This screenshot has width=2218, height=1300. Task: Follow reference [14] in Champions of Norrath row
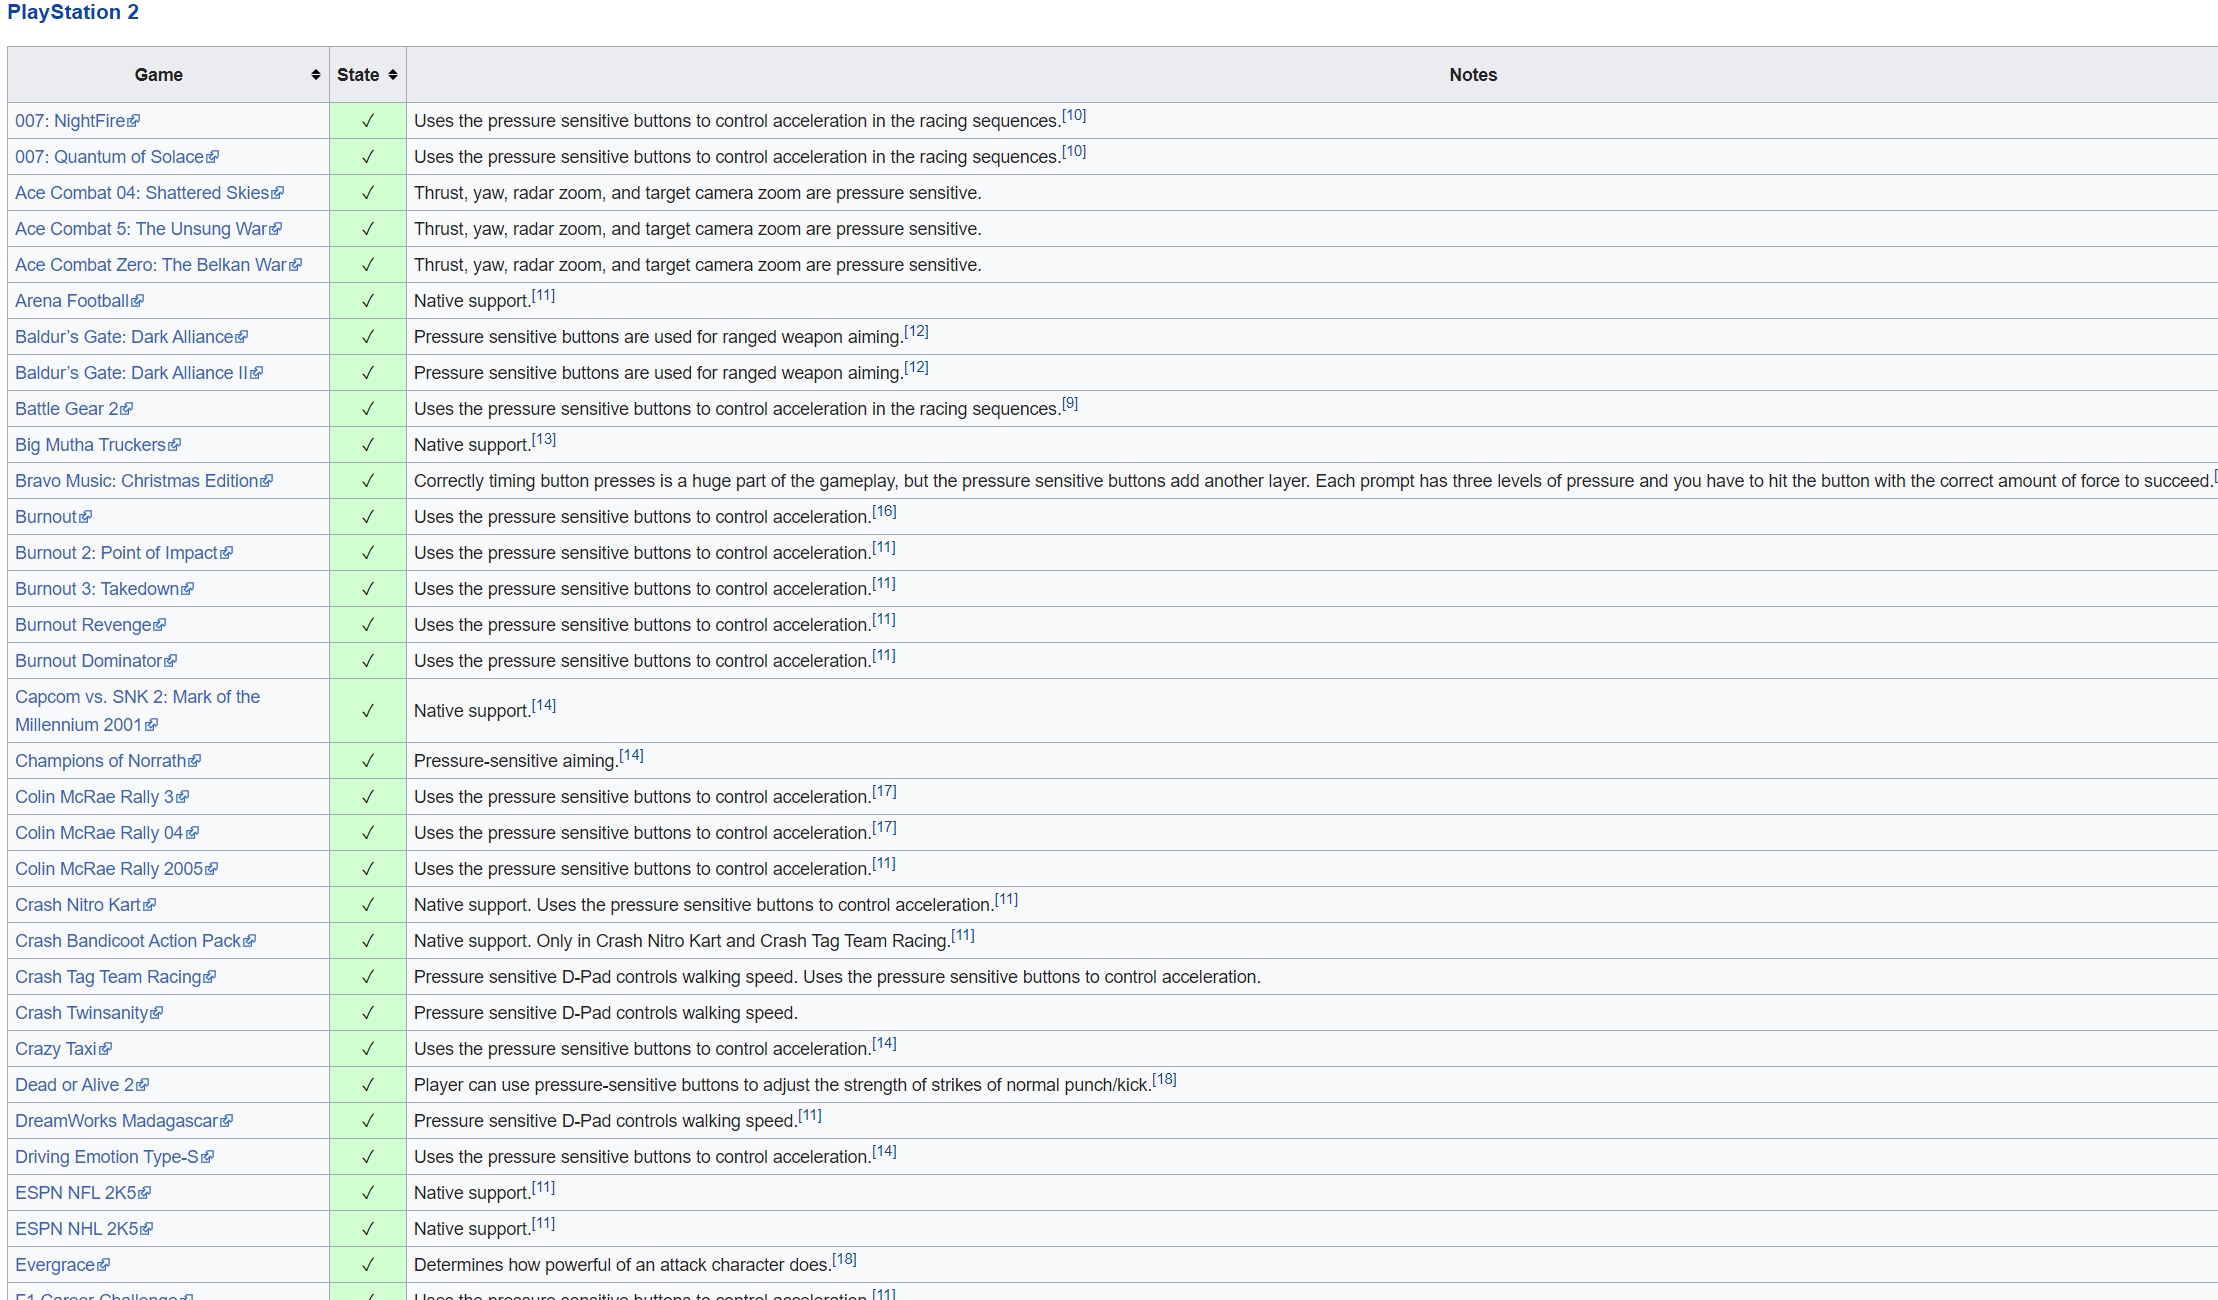click(x=631, y=756)
